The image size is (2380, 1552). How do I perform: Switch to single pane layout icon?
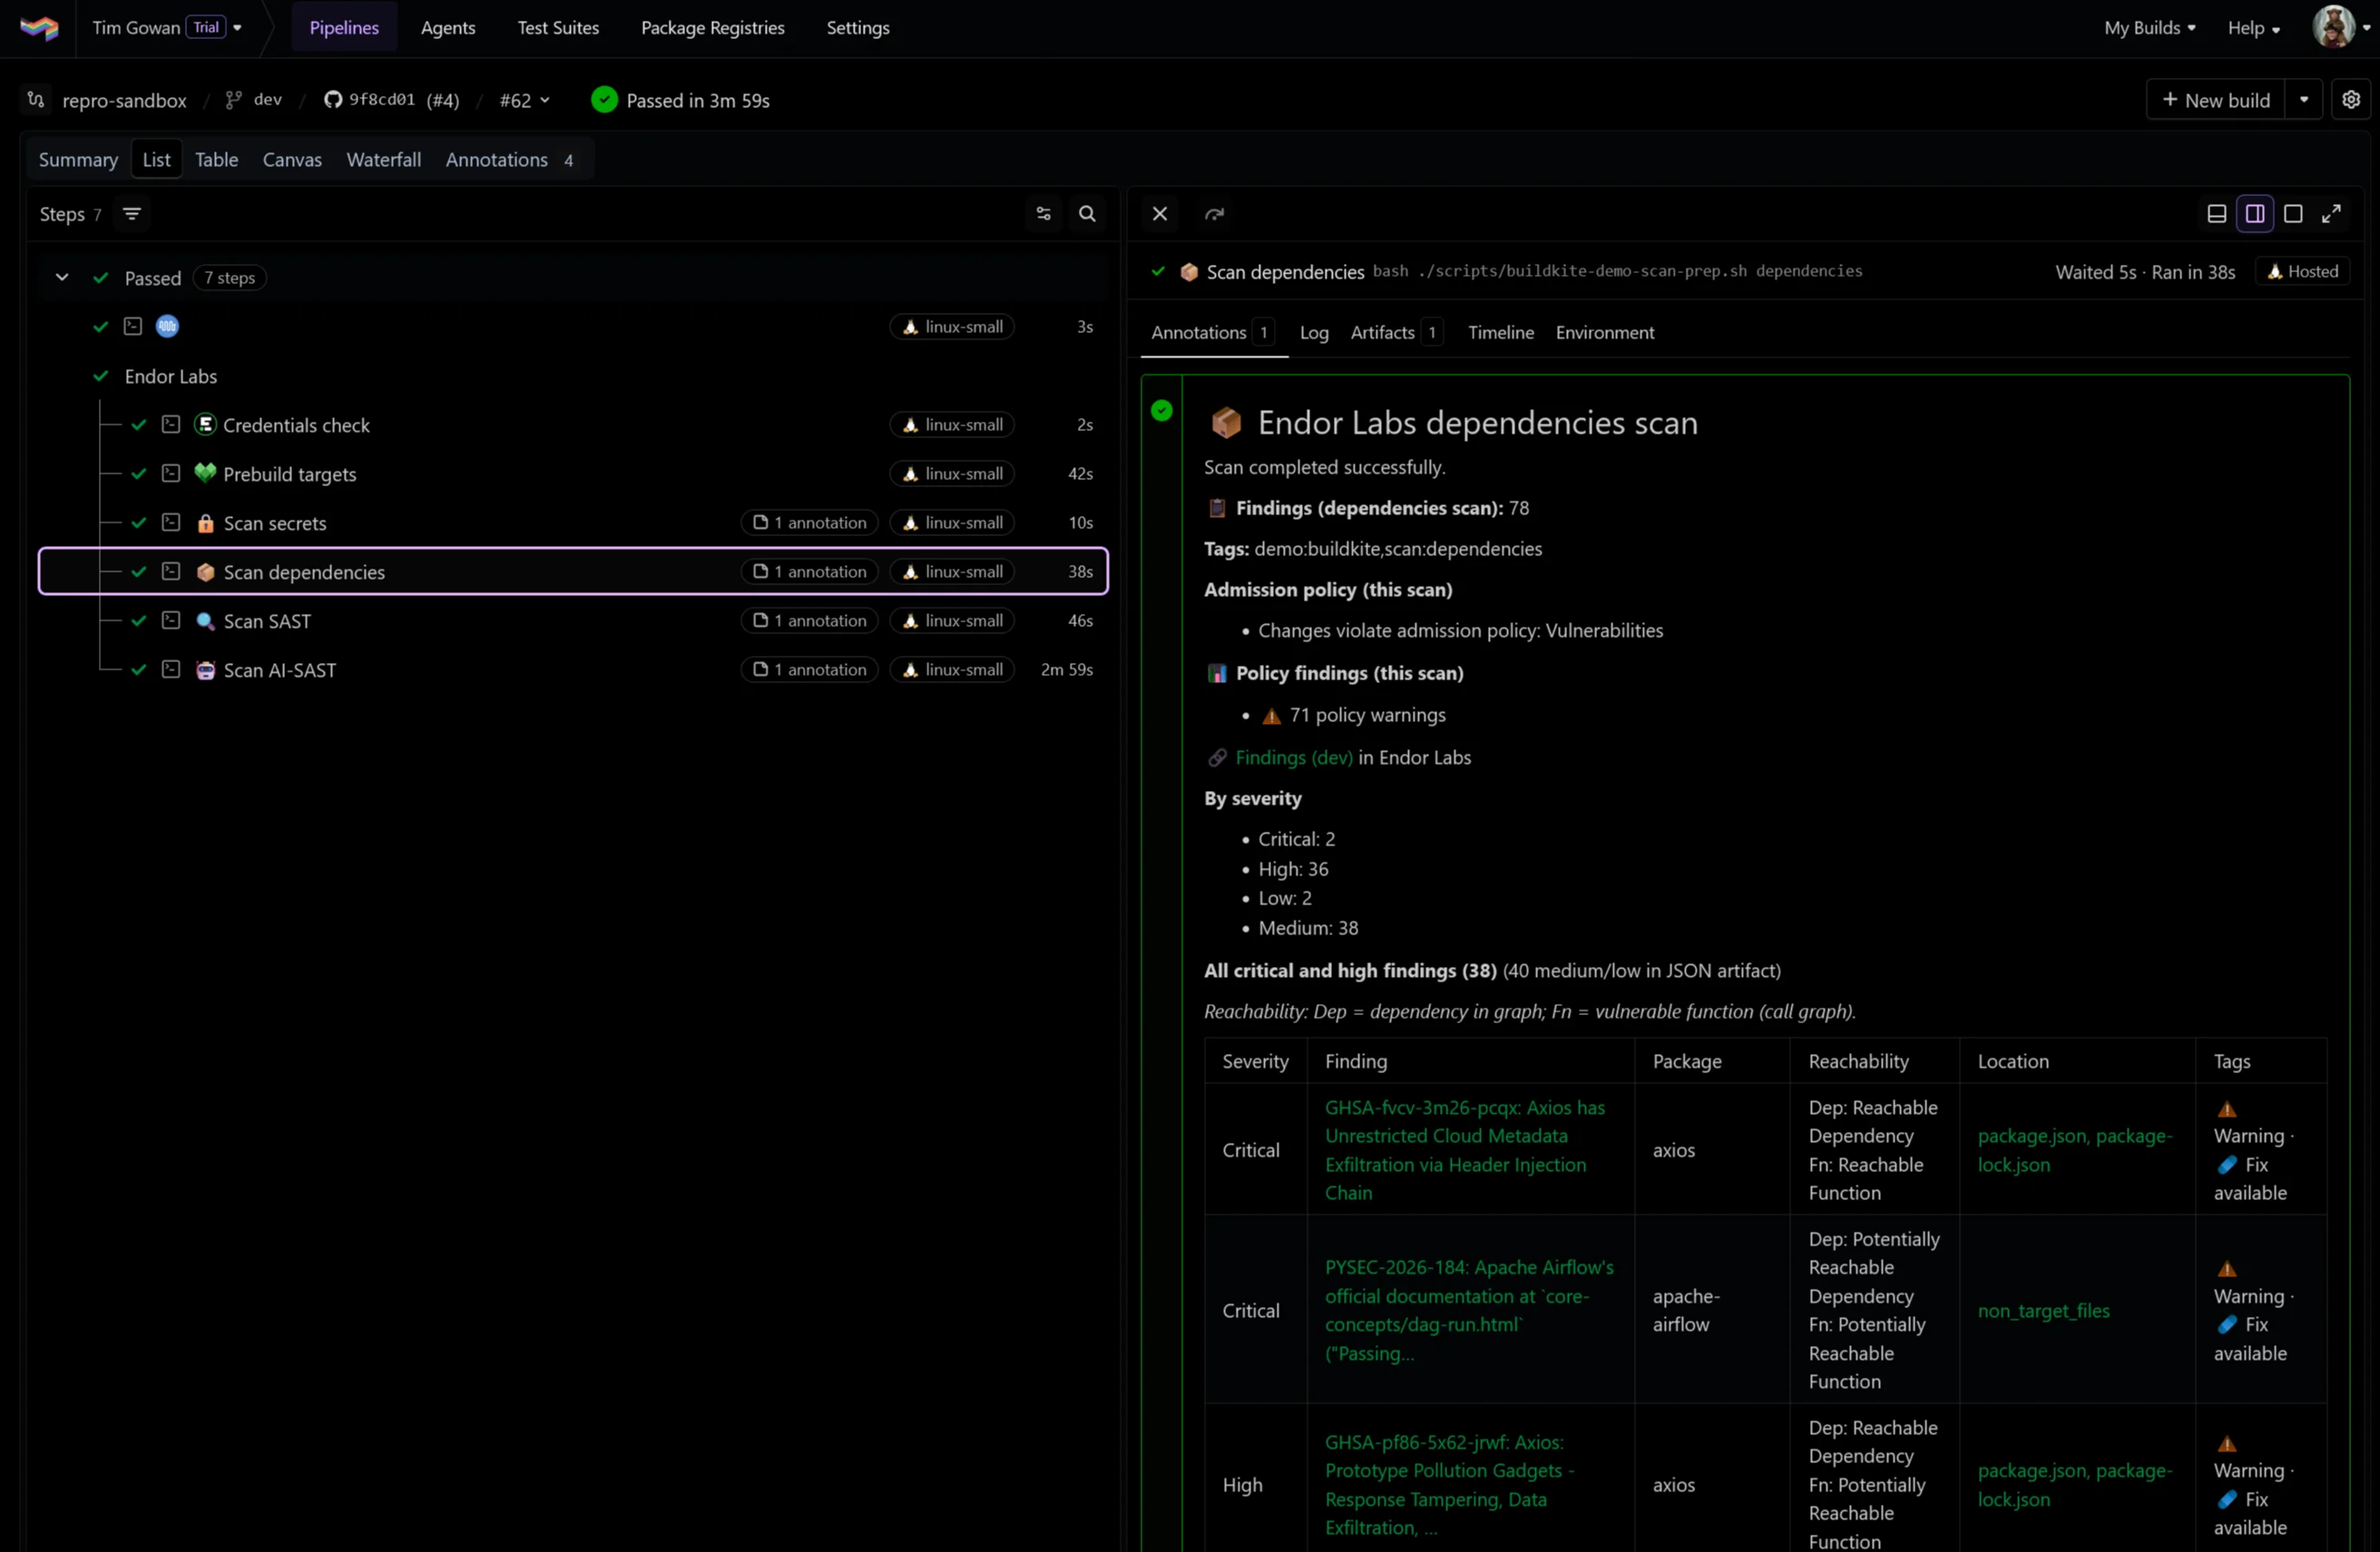(x=2293, y=214)
